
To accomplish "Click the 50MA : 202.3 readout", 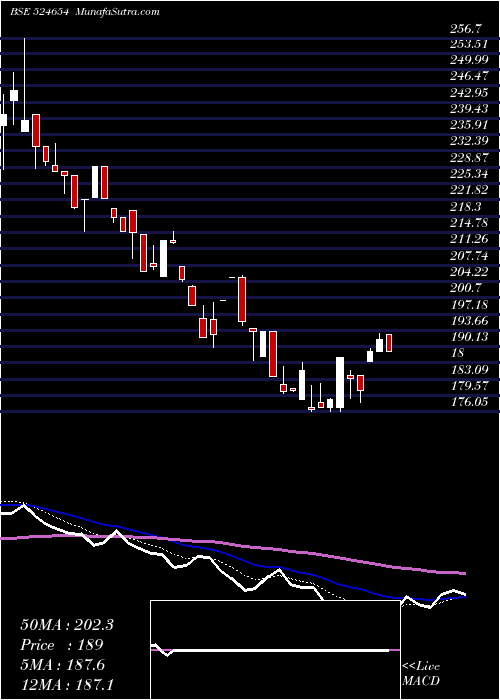I will (x=67, y=625).
